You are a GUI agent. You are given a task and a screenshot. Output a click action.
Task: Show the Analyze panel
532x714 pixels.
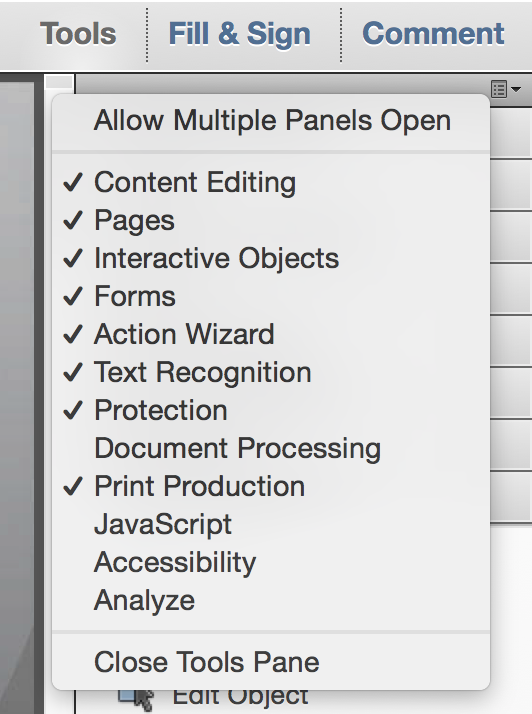point(271,600)
